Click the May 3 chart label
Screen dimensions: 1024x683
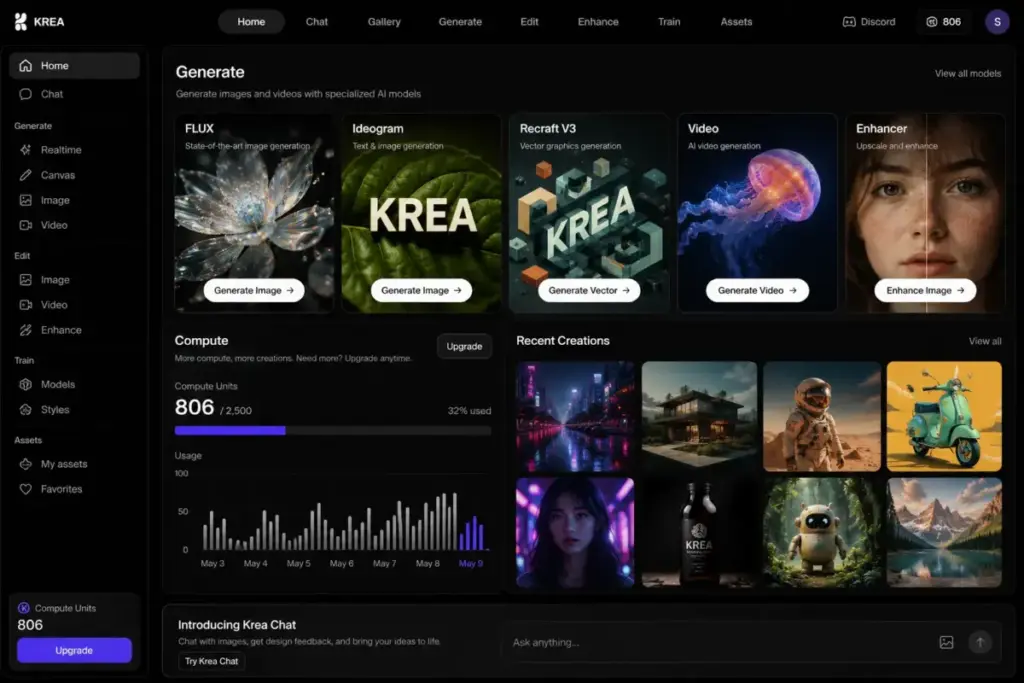tap(212, 564)
